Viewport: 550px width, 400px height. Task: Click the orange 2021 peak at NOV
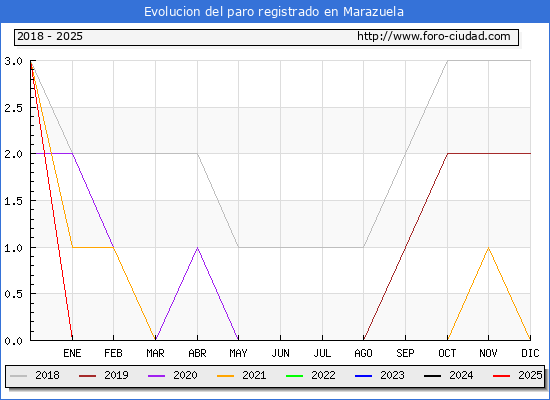click(489, 248)
